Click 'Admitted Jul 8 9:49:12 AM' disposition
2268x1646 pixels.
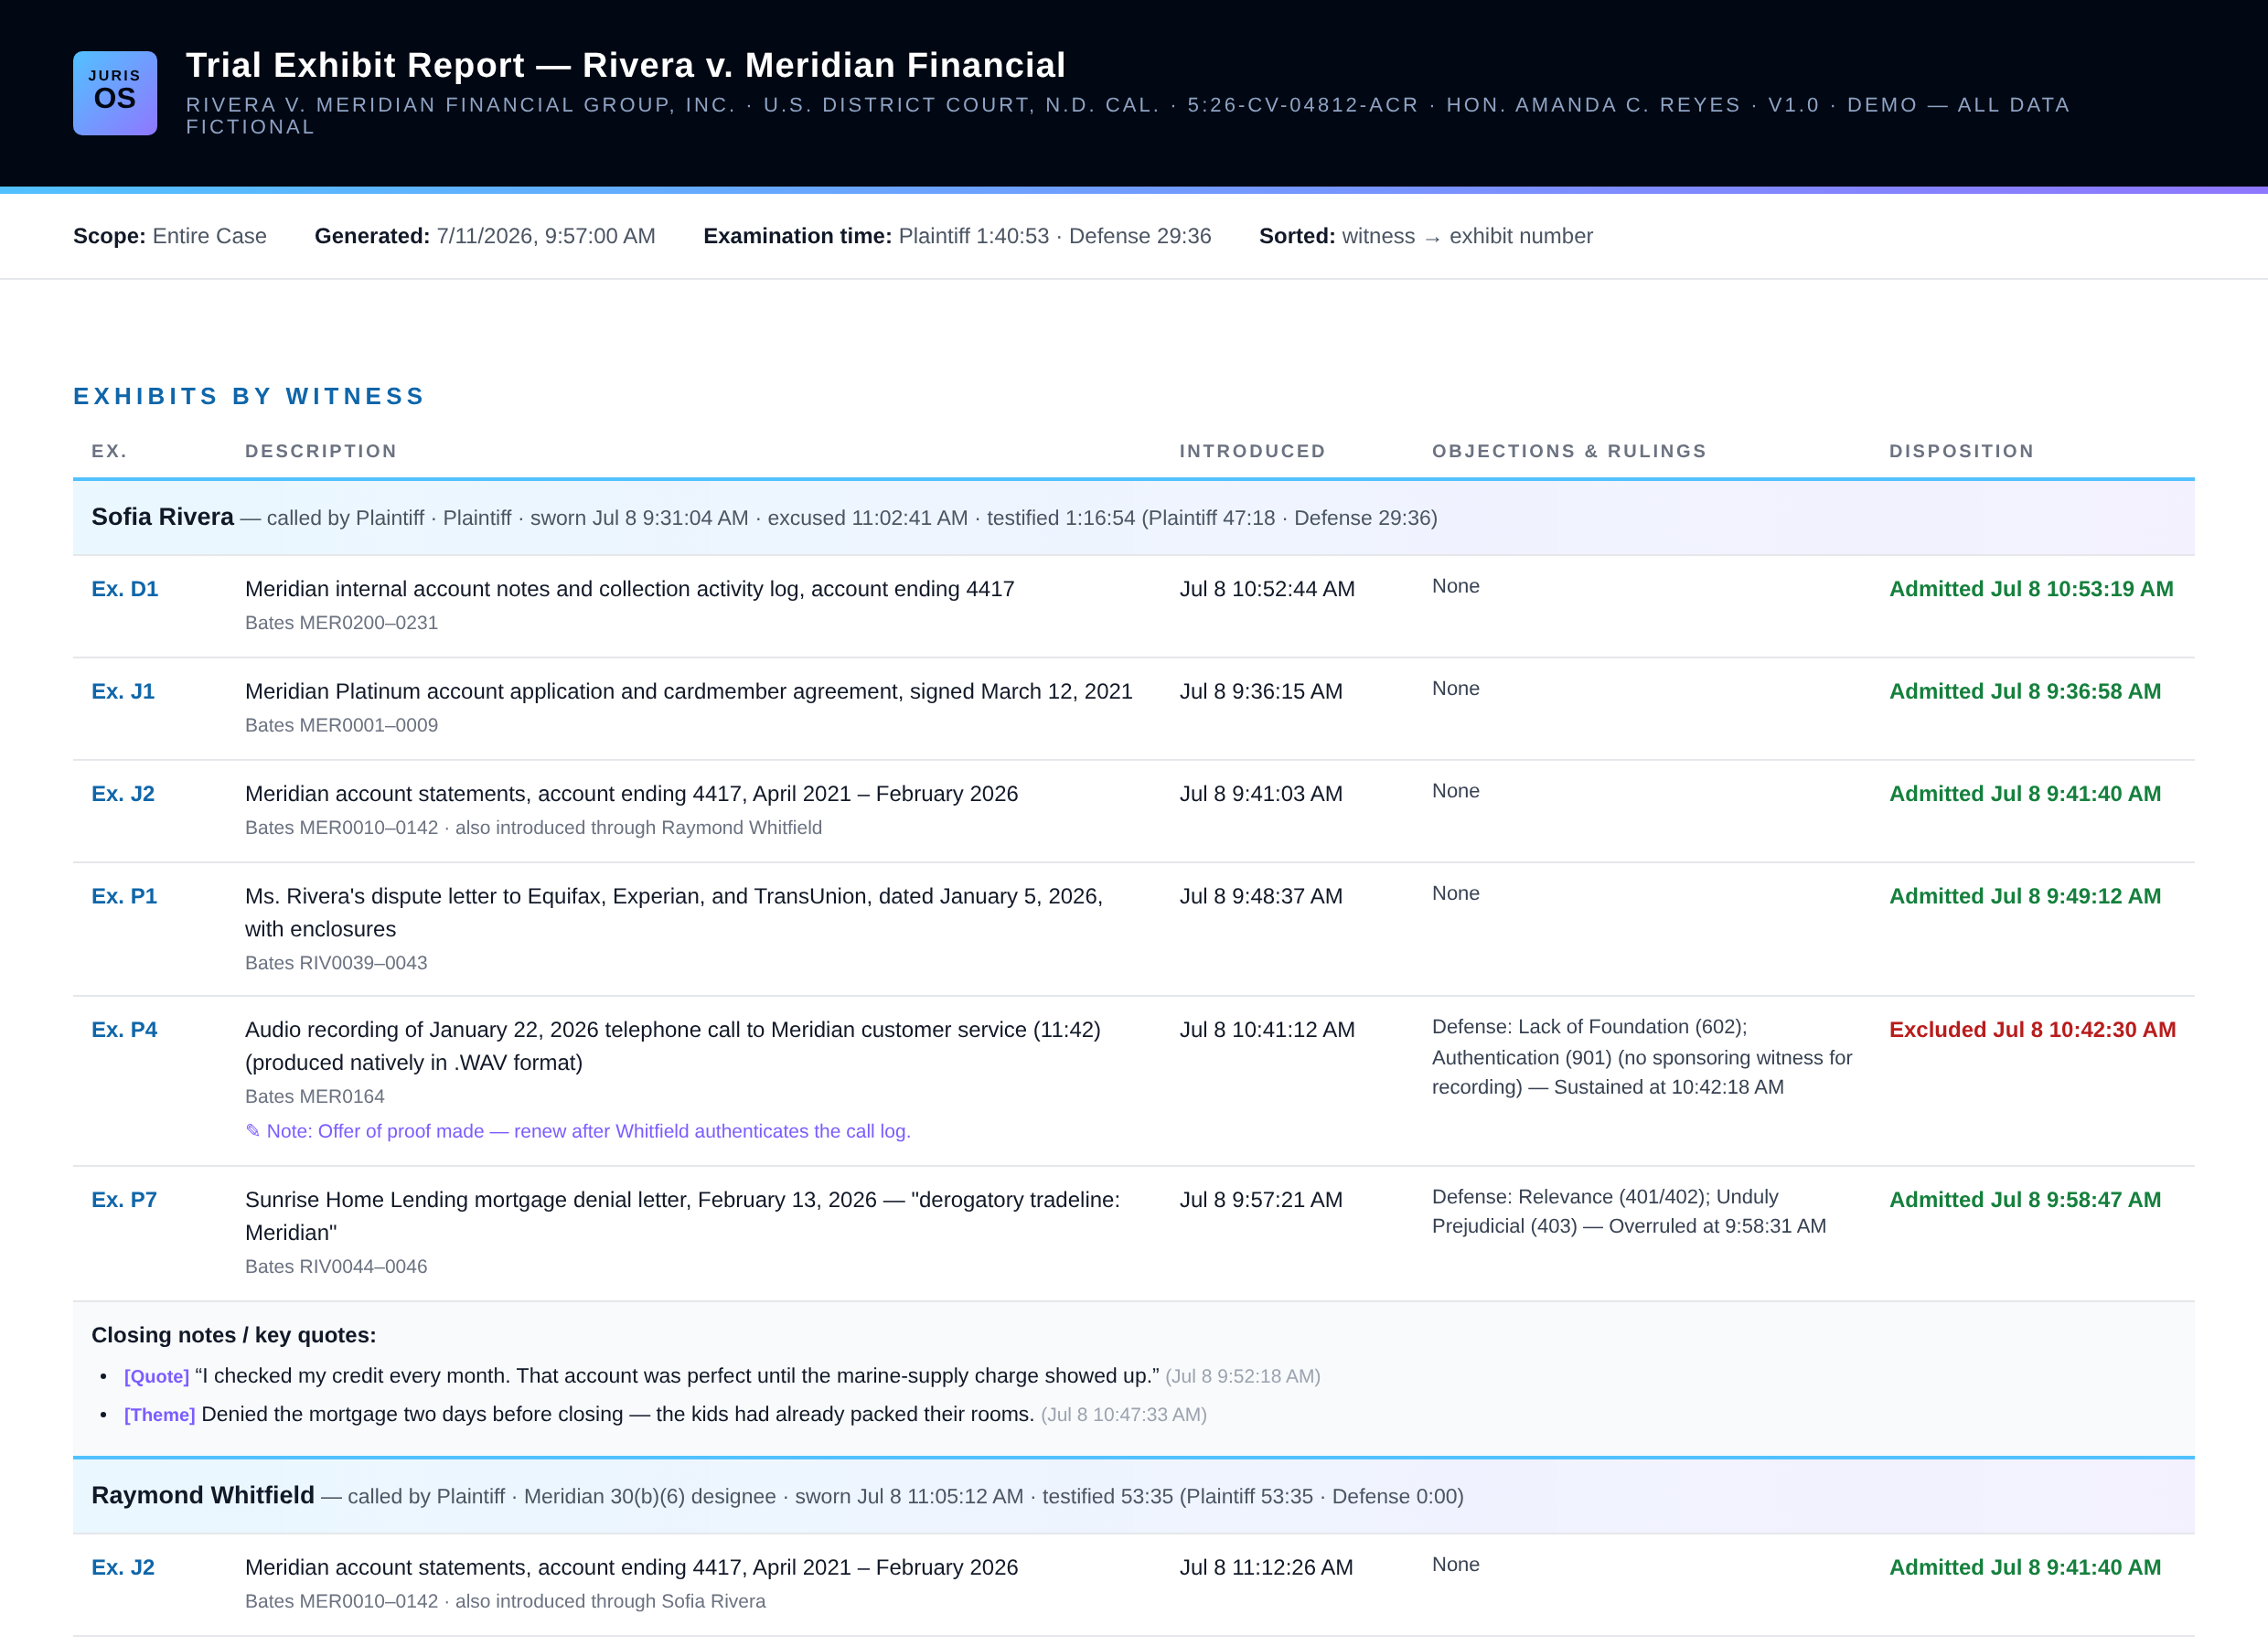[x=2025, y=896]
